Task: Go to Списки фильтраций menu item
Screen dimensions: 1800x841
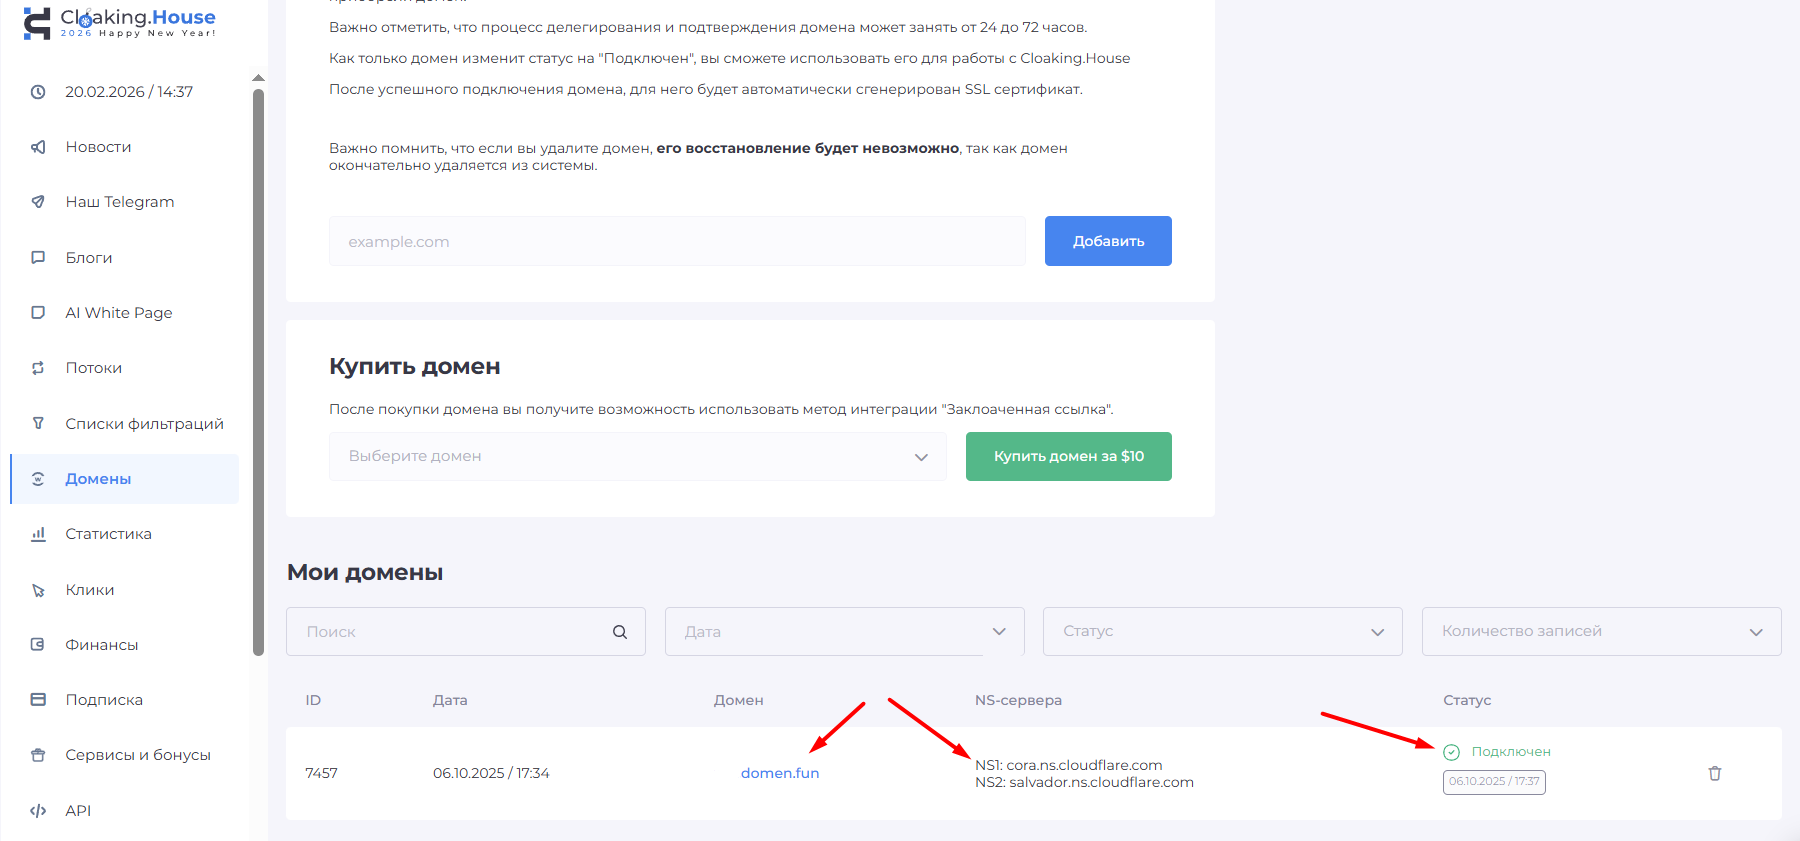Action: [x=144, y=424]
